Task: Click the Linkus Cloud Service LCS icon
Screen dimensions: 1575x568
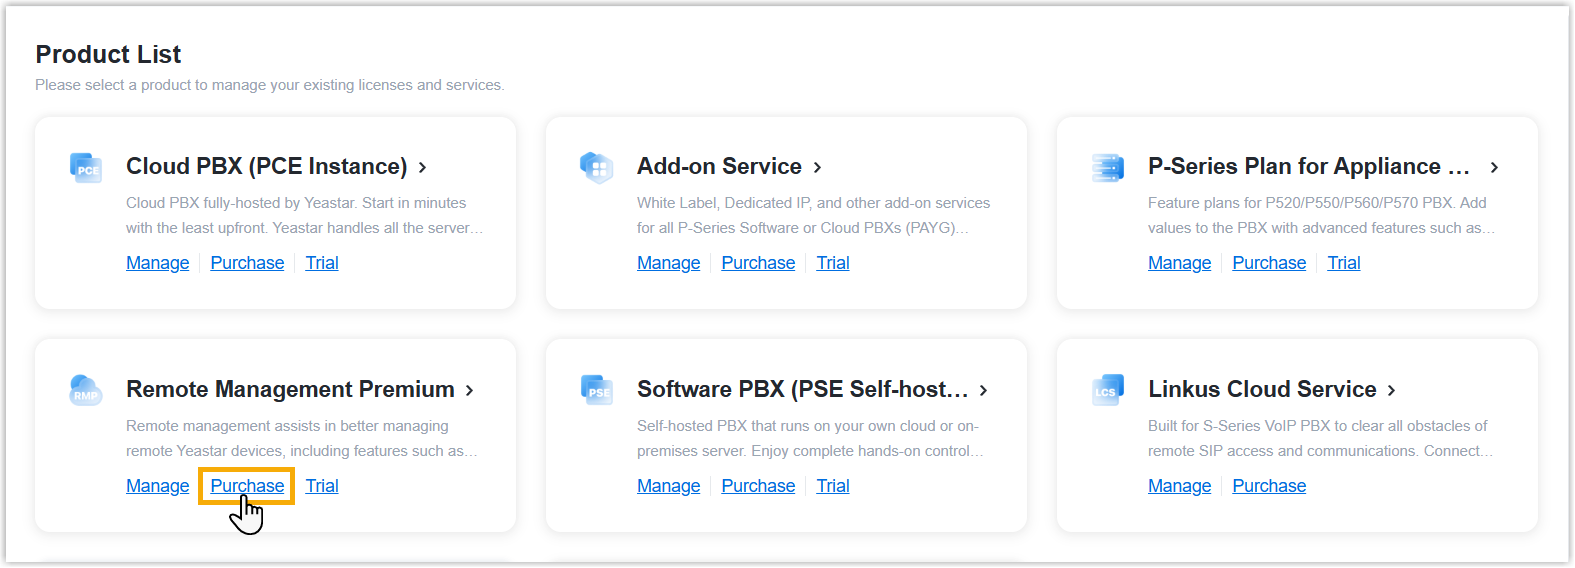Action: tap(1107, 390)
